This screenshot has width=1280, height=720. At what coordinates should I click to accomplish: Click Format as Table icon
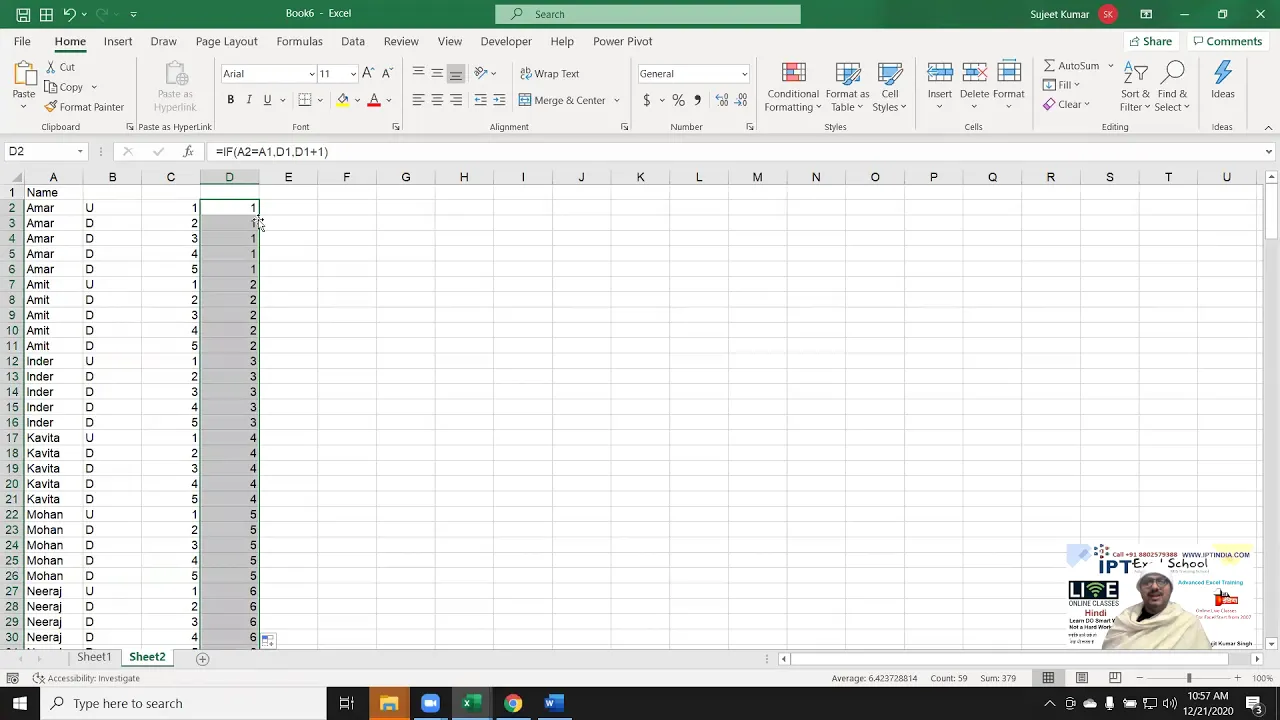tap(848, 73)
